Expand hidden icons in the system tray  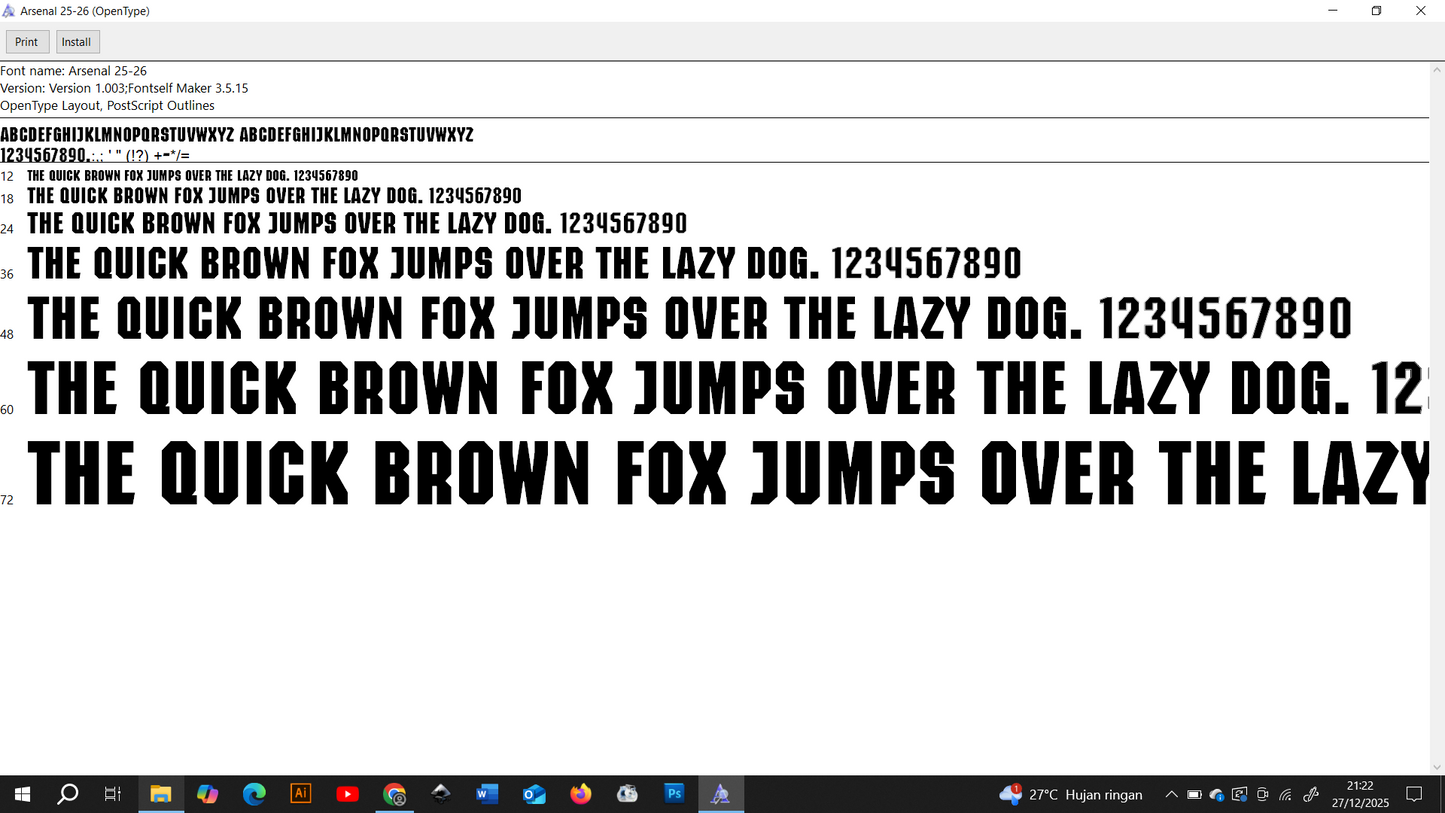(x=1171, y=795)
